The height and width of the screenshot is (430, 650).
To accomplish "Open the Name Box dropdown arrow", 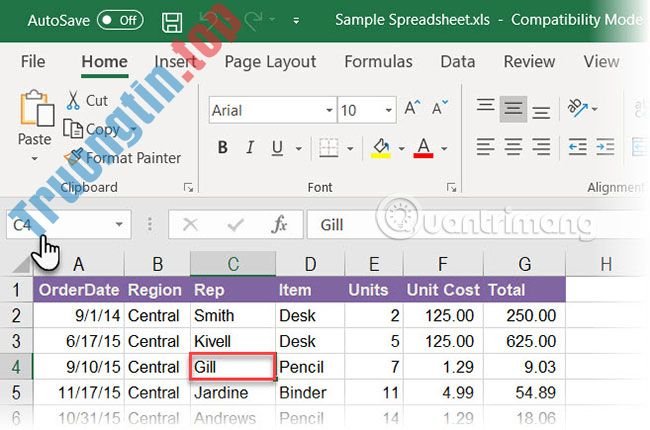I will (119, 224).
